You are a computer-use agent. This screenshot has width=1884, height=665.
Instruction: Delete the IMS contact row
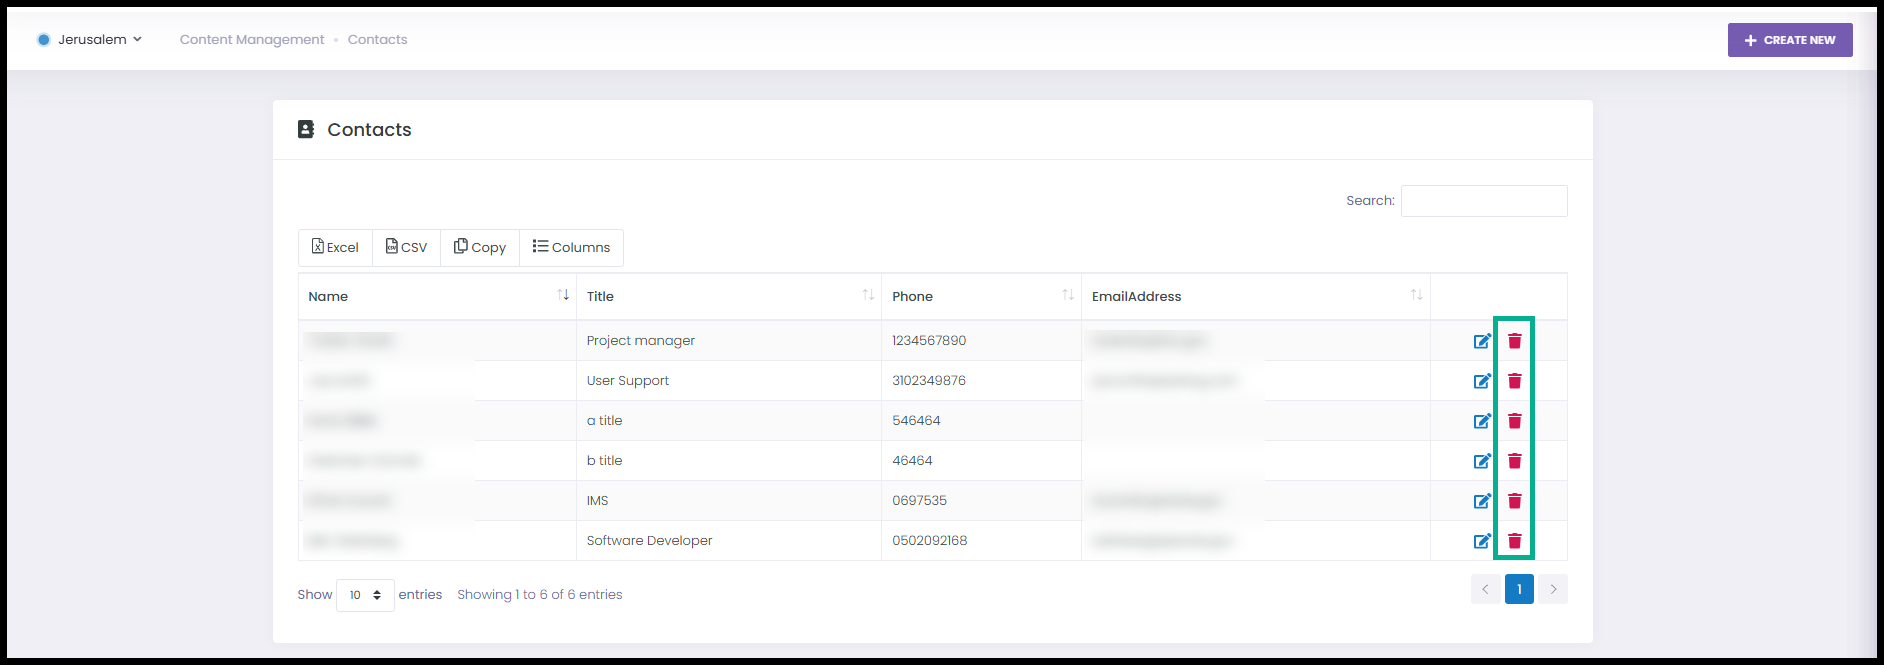[1515, 501]
